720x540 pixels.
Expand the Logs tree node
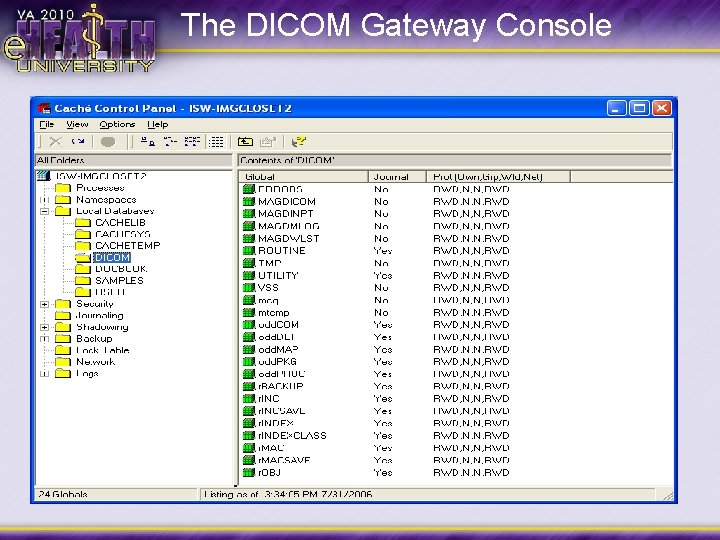pyautogui.click(x=45, y=373)
